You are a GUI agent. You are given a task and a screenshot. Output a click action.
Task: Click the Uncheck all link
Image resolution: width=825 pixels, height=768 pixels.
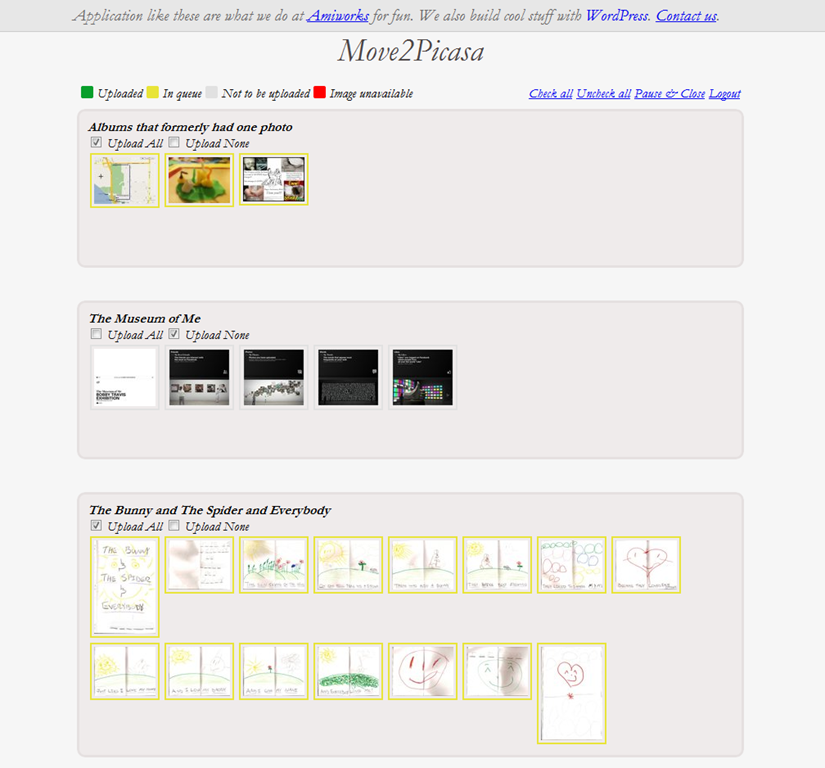tap(603, 94)
